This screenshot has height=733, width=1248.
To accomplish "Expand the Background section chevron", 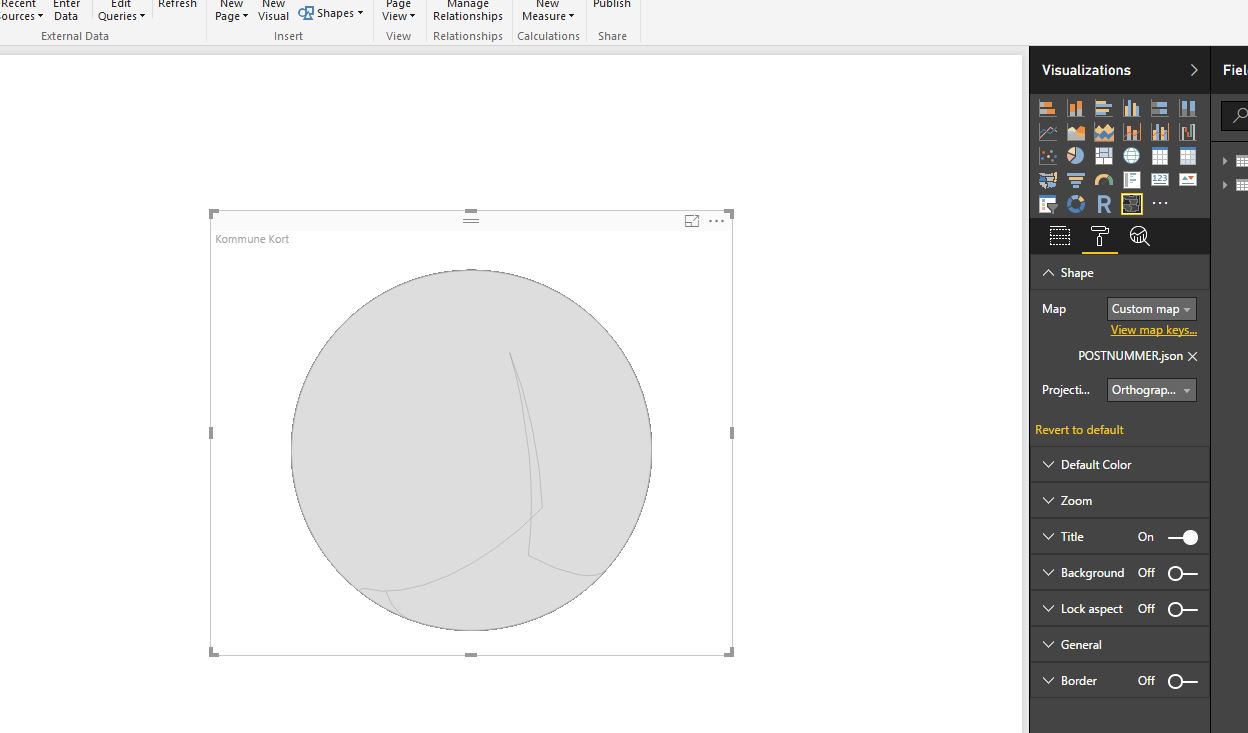I will [x=1048, y=573].
